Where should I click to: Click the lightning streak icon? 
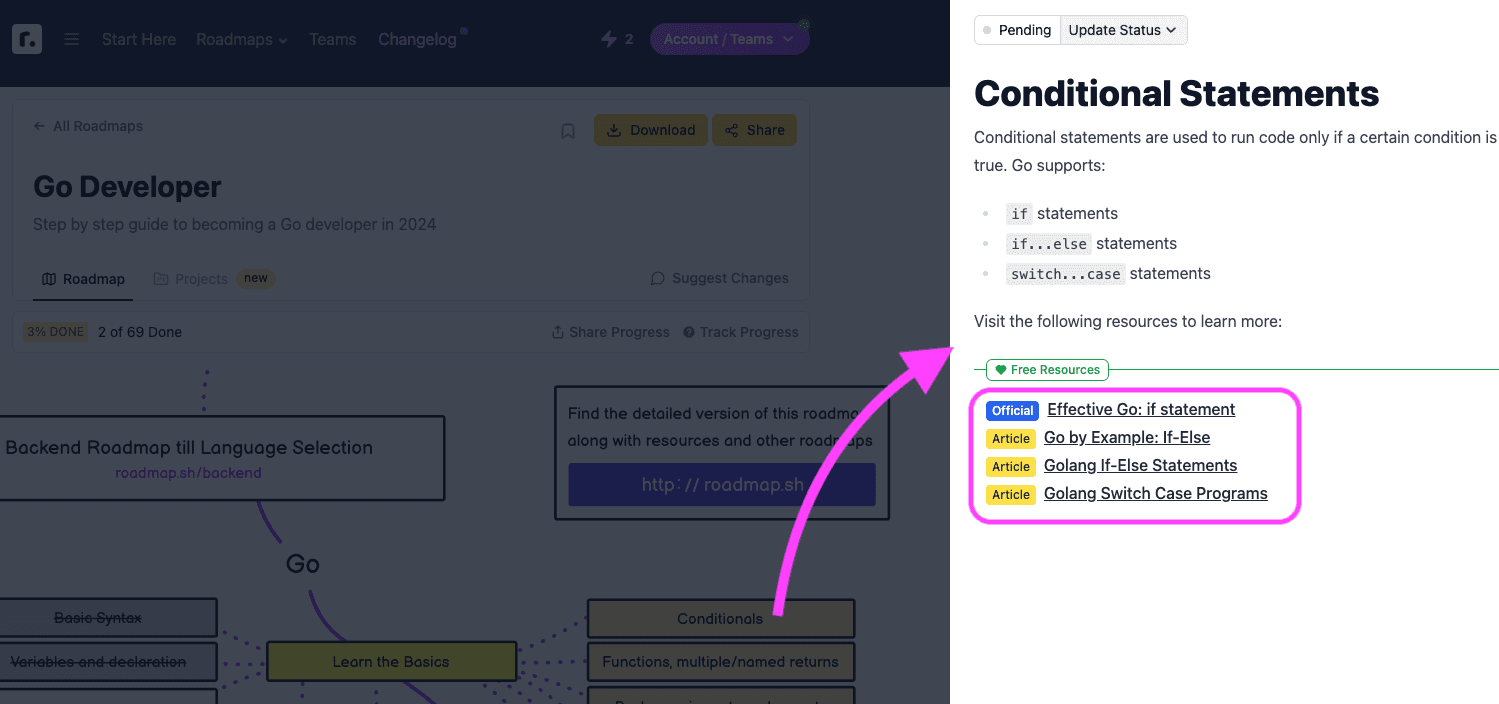click(609, 39)
